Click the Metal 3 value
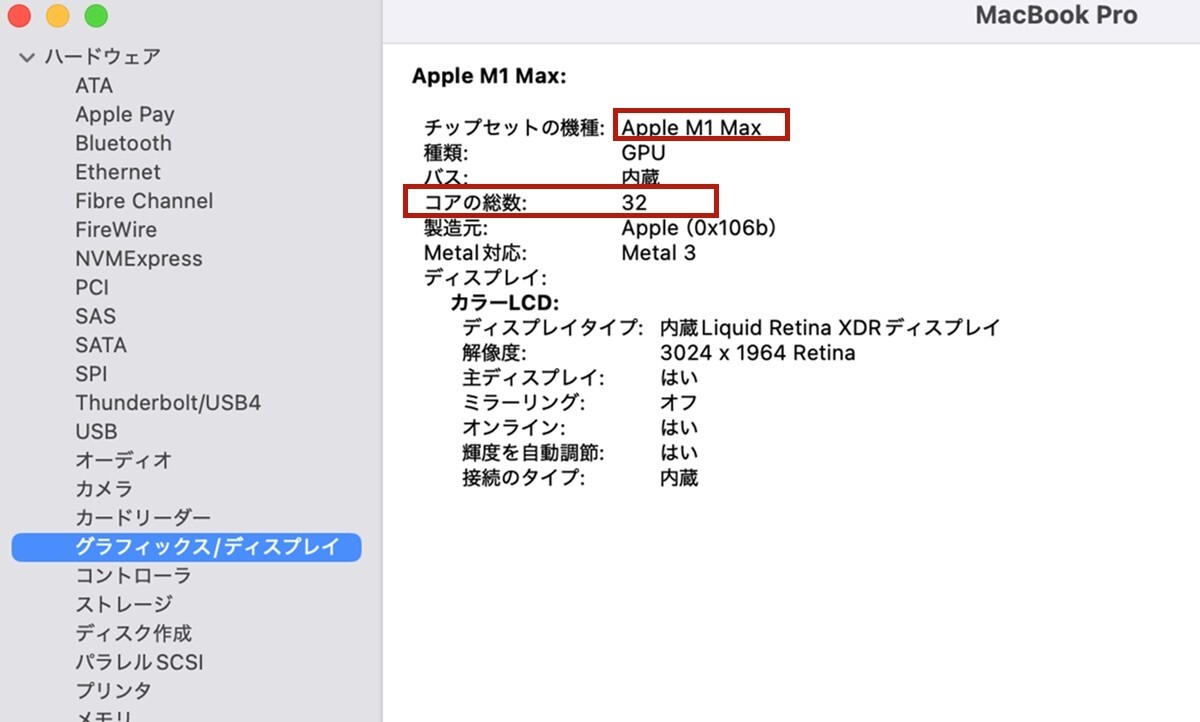 coord(658,253)
